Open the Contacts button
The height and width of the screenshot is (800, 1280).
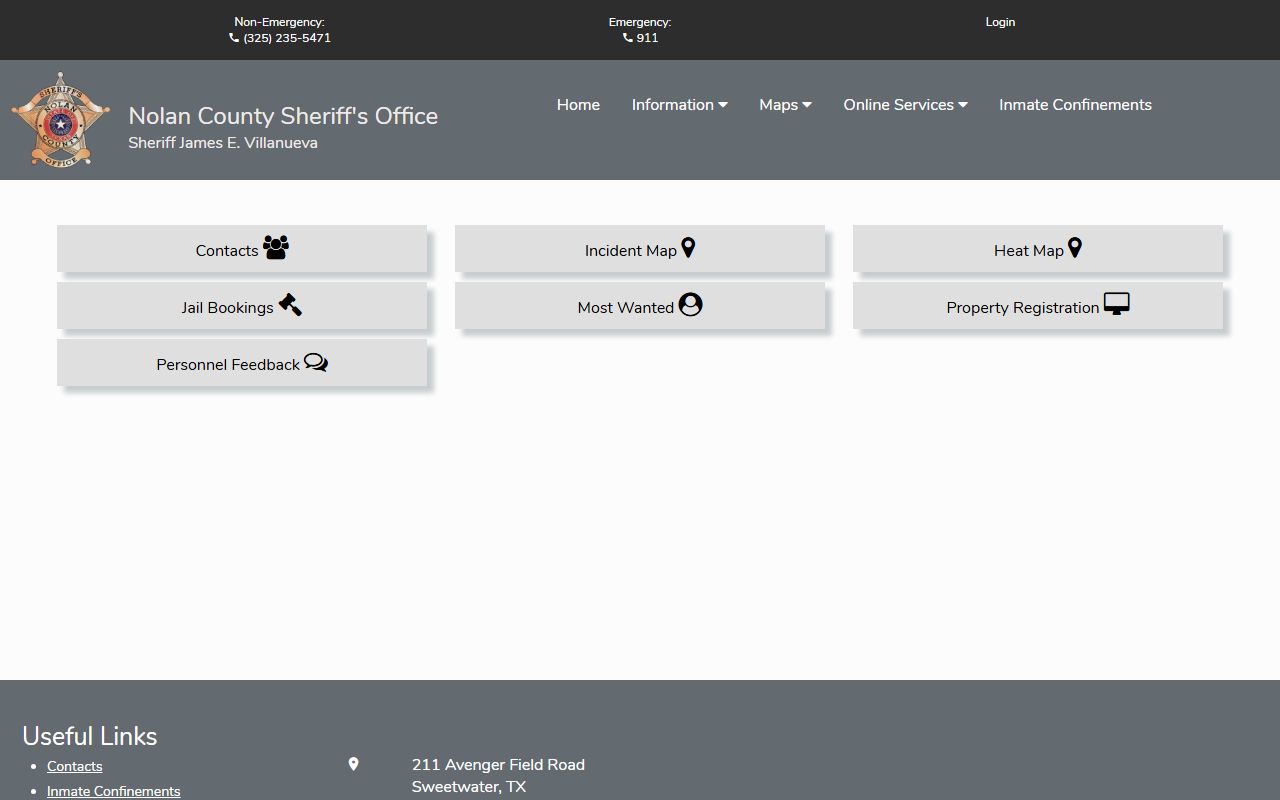(x=242, y=249)
